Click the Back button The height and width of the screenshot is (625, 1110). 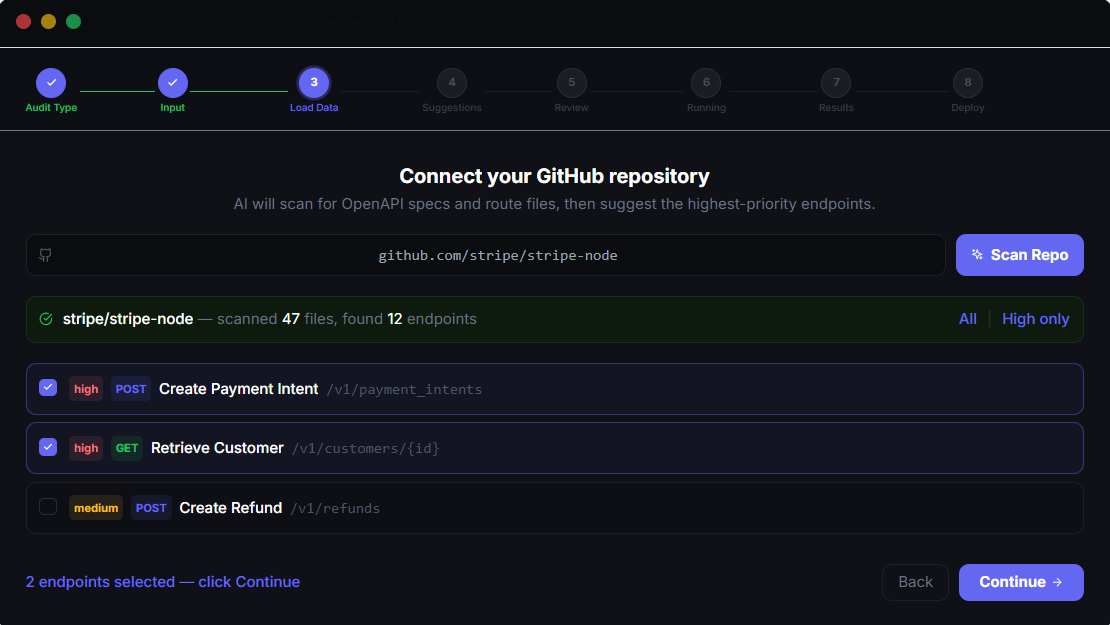[915, 582]
